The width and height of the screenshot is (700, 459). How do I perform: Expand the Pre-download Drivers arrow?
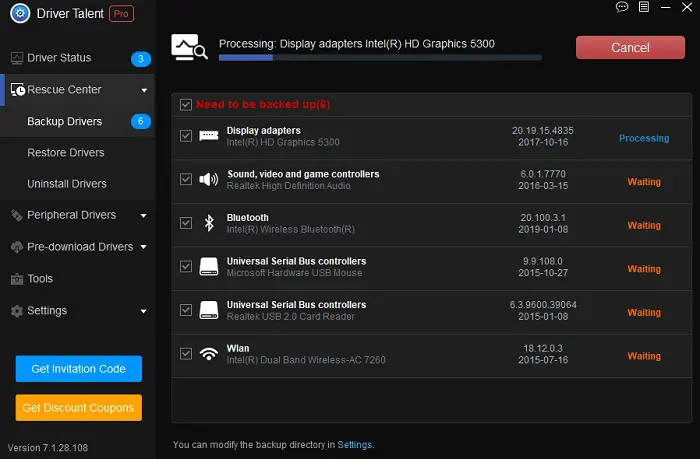[x=144, y=247]
